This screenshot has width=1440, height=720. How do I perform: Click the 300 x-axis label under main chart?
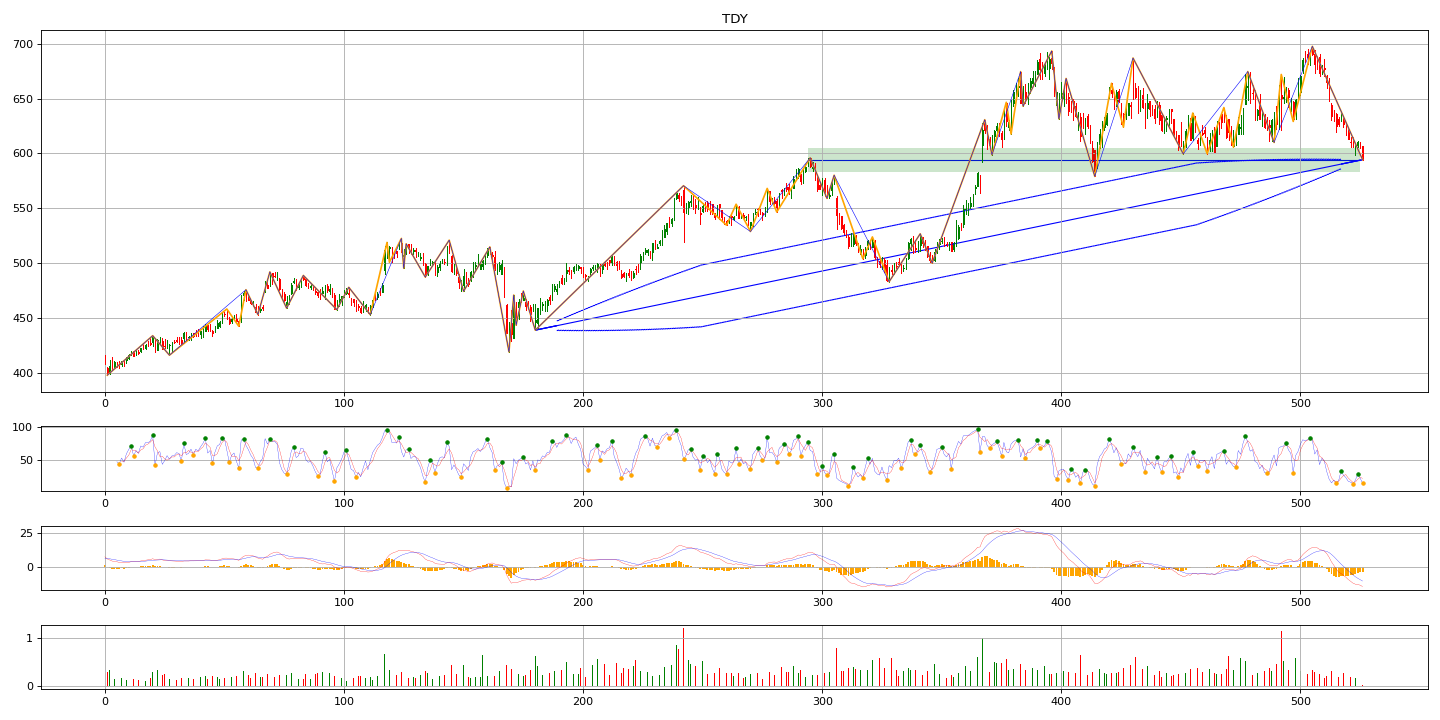(822, 403)
